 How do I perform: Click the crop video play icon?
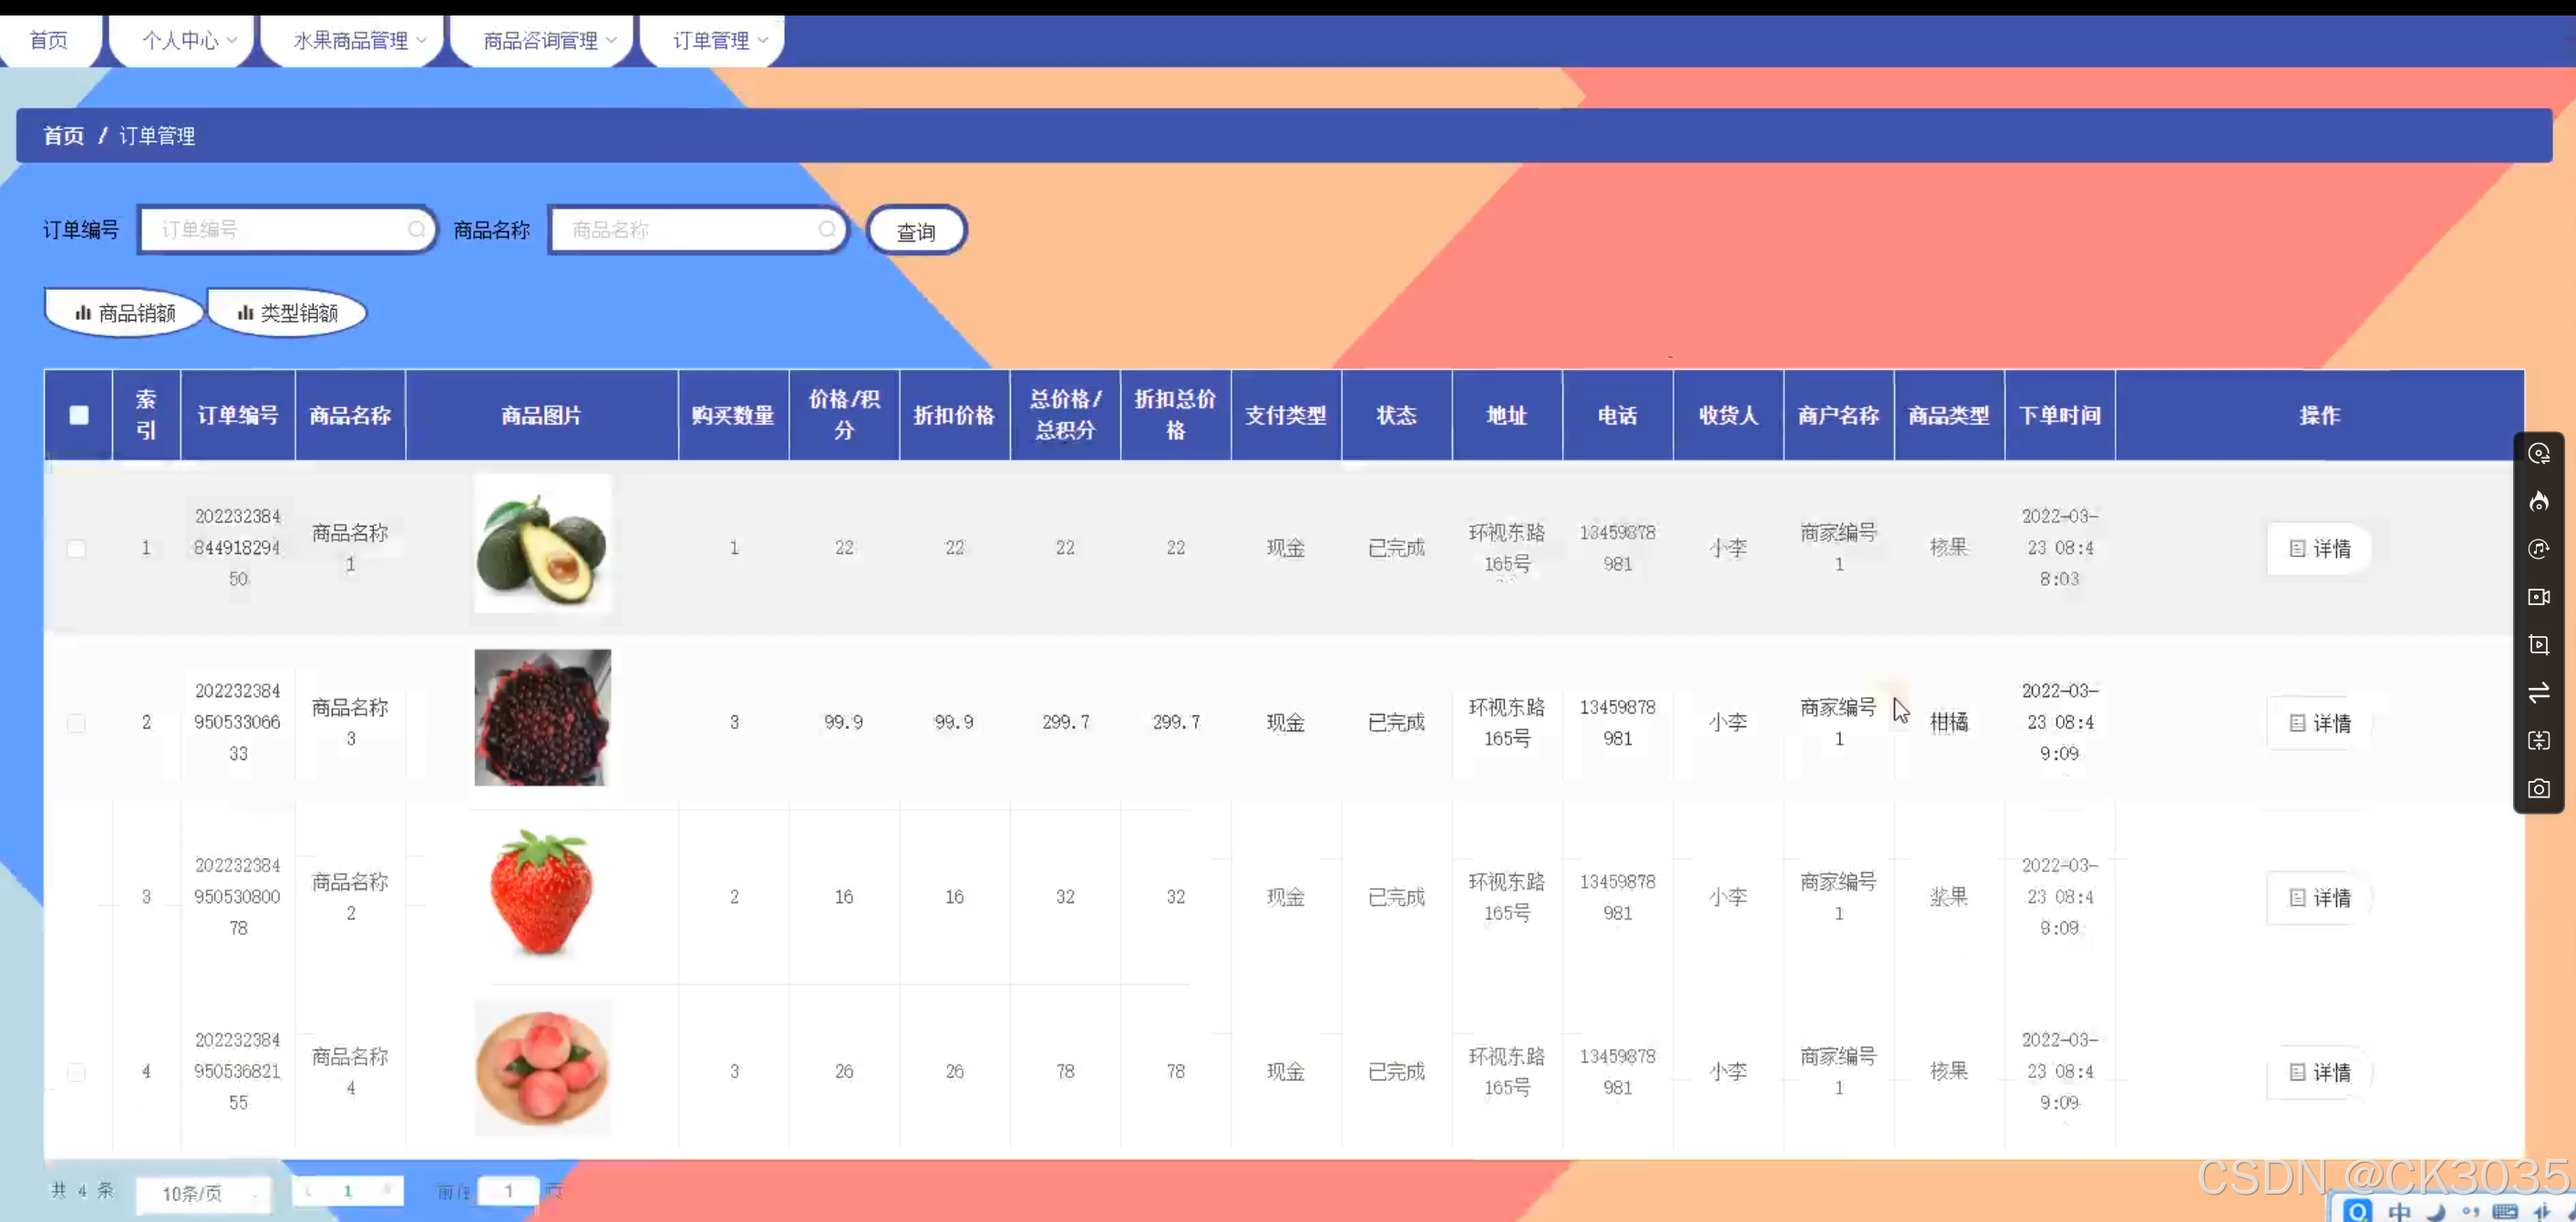2538,645
